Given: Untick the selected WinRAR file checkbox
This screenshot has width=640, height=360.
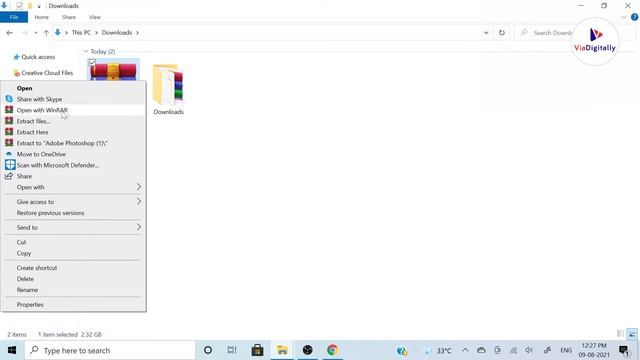Looking at the screenshot, I should [92, 62].
